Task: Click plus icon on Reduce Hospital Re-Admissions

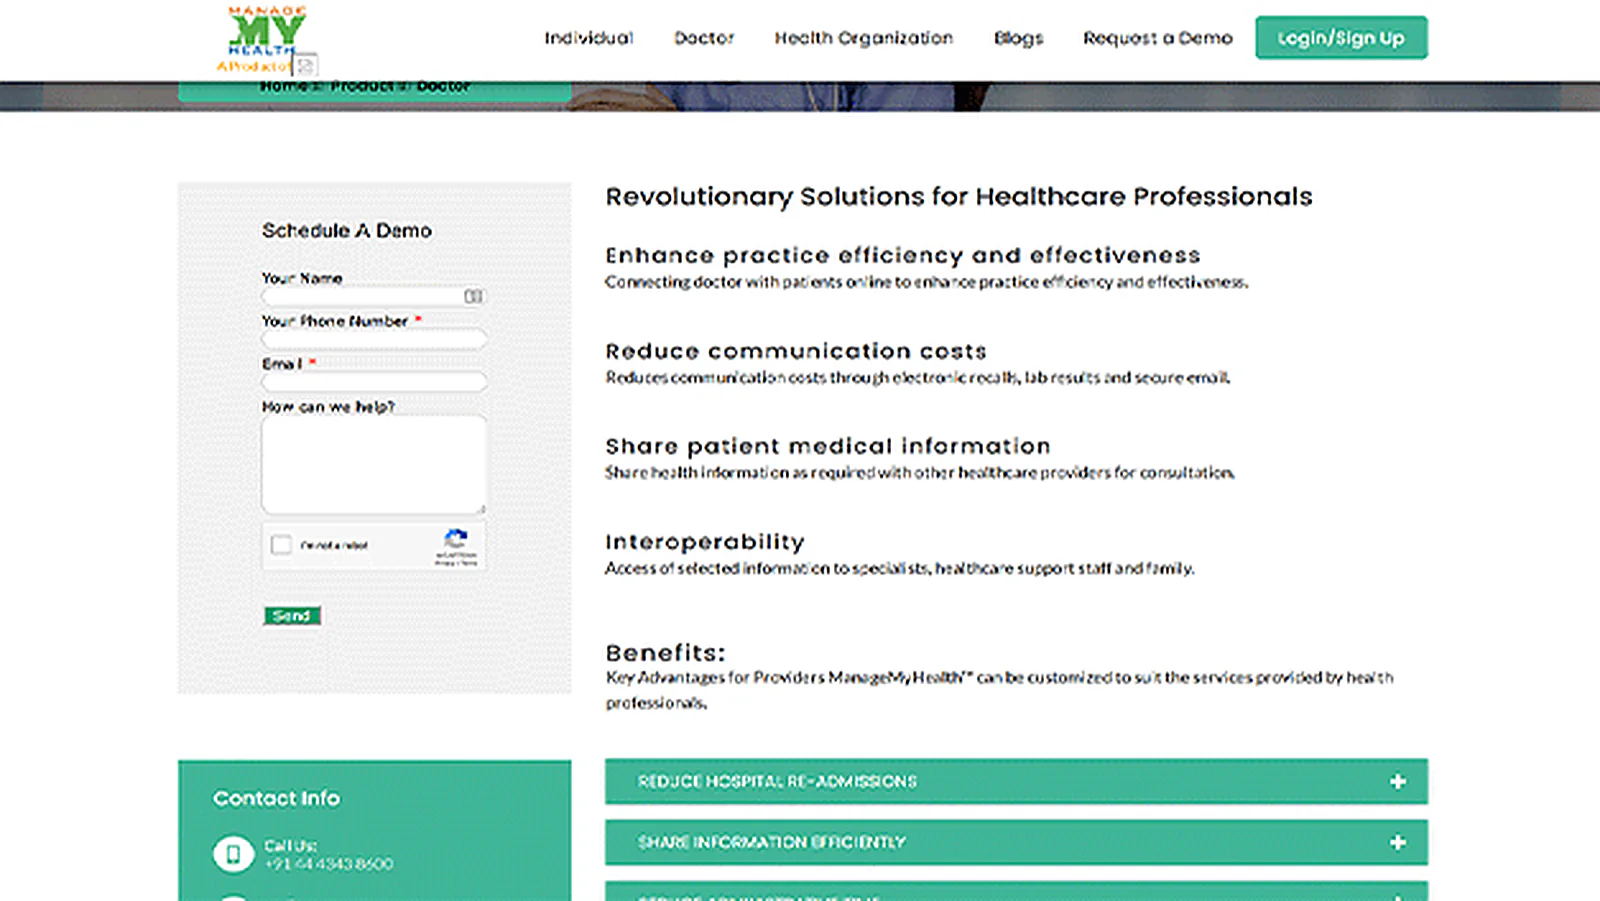Action: (x=1398, y=781)
